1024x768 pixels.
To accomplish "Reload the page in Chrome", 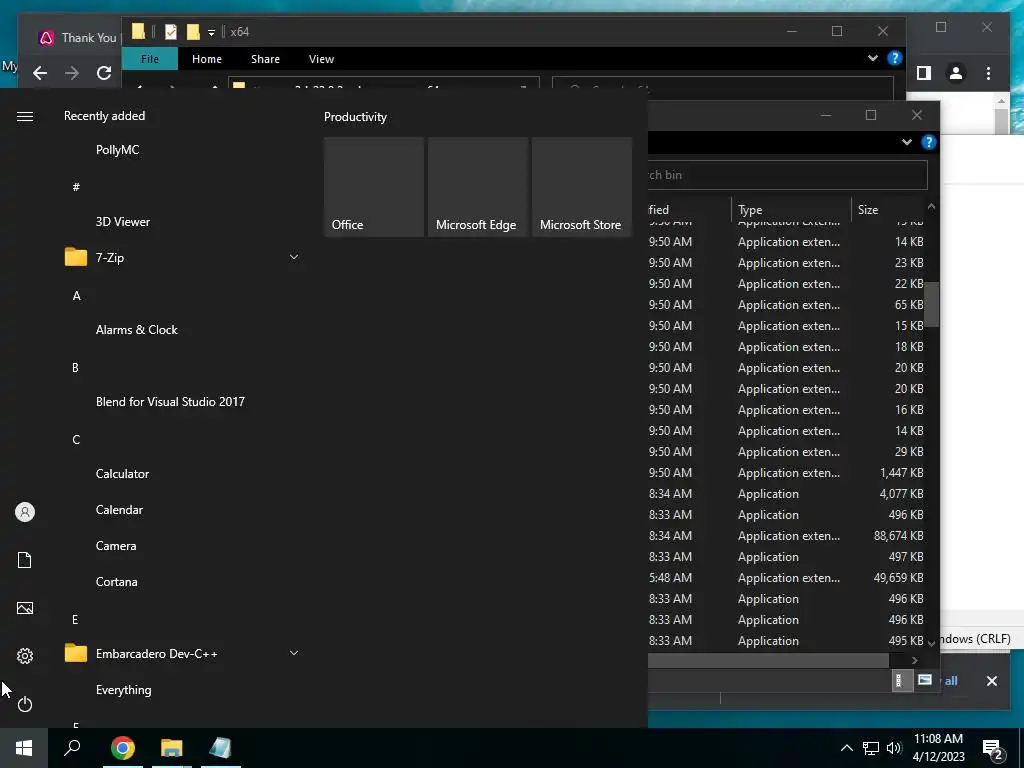I will tap(104, 73).
